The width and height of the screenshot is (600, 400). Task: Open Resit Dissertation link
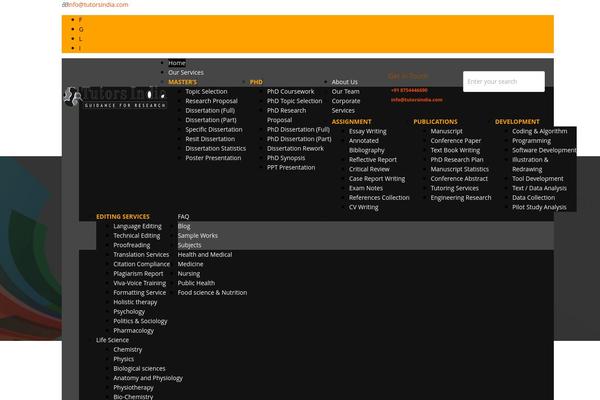coord(210,139)
